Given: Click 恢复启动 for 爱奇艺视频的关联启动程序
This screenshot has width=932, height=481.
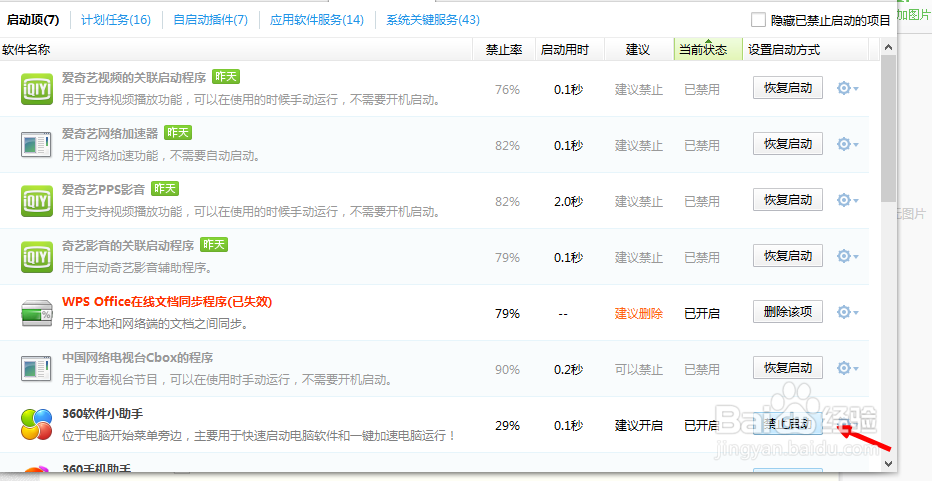Looking at the screenshot, I should tap(788, 88).
